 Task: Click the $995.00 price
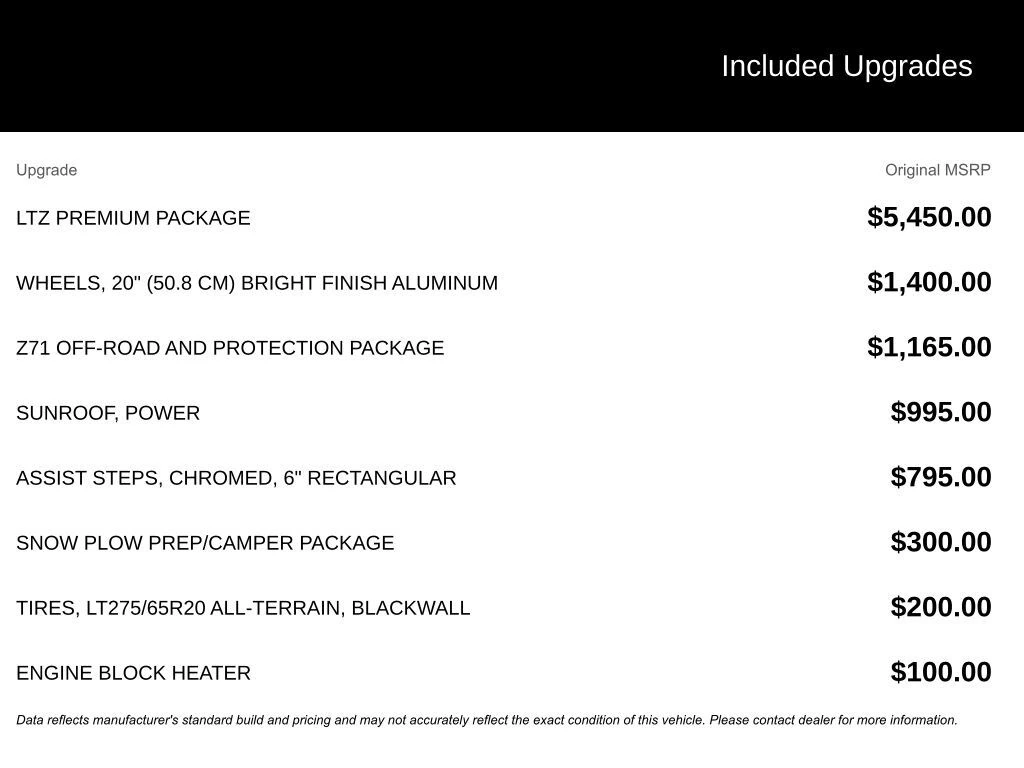[x=941, y=412]
